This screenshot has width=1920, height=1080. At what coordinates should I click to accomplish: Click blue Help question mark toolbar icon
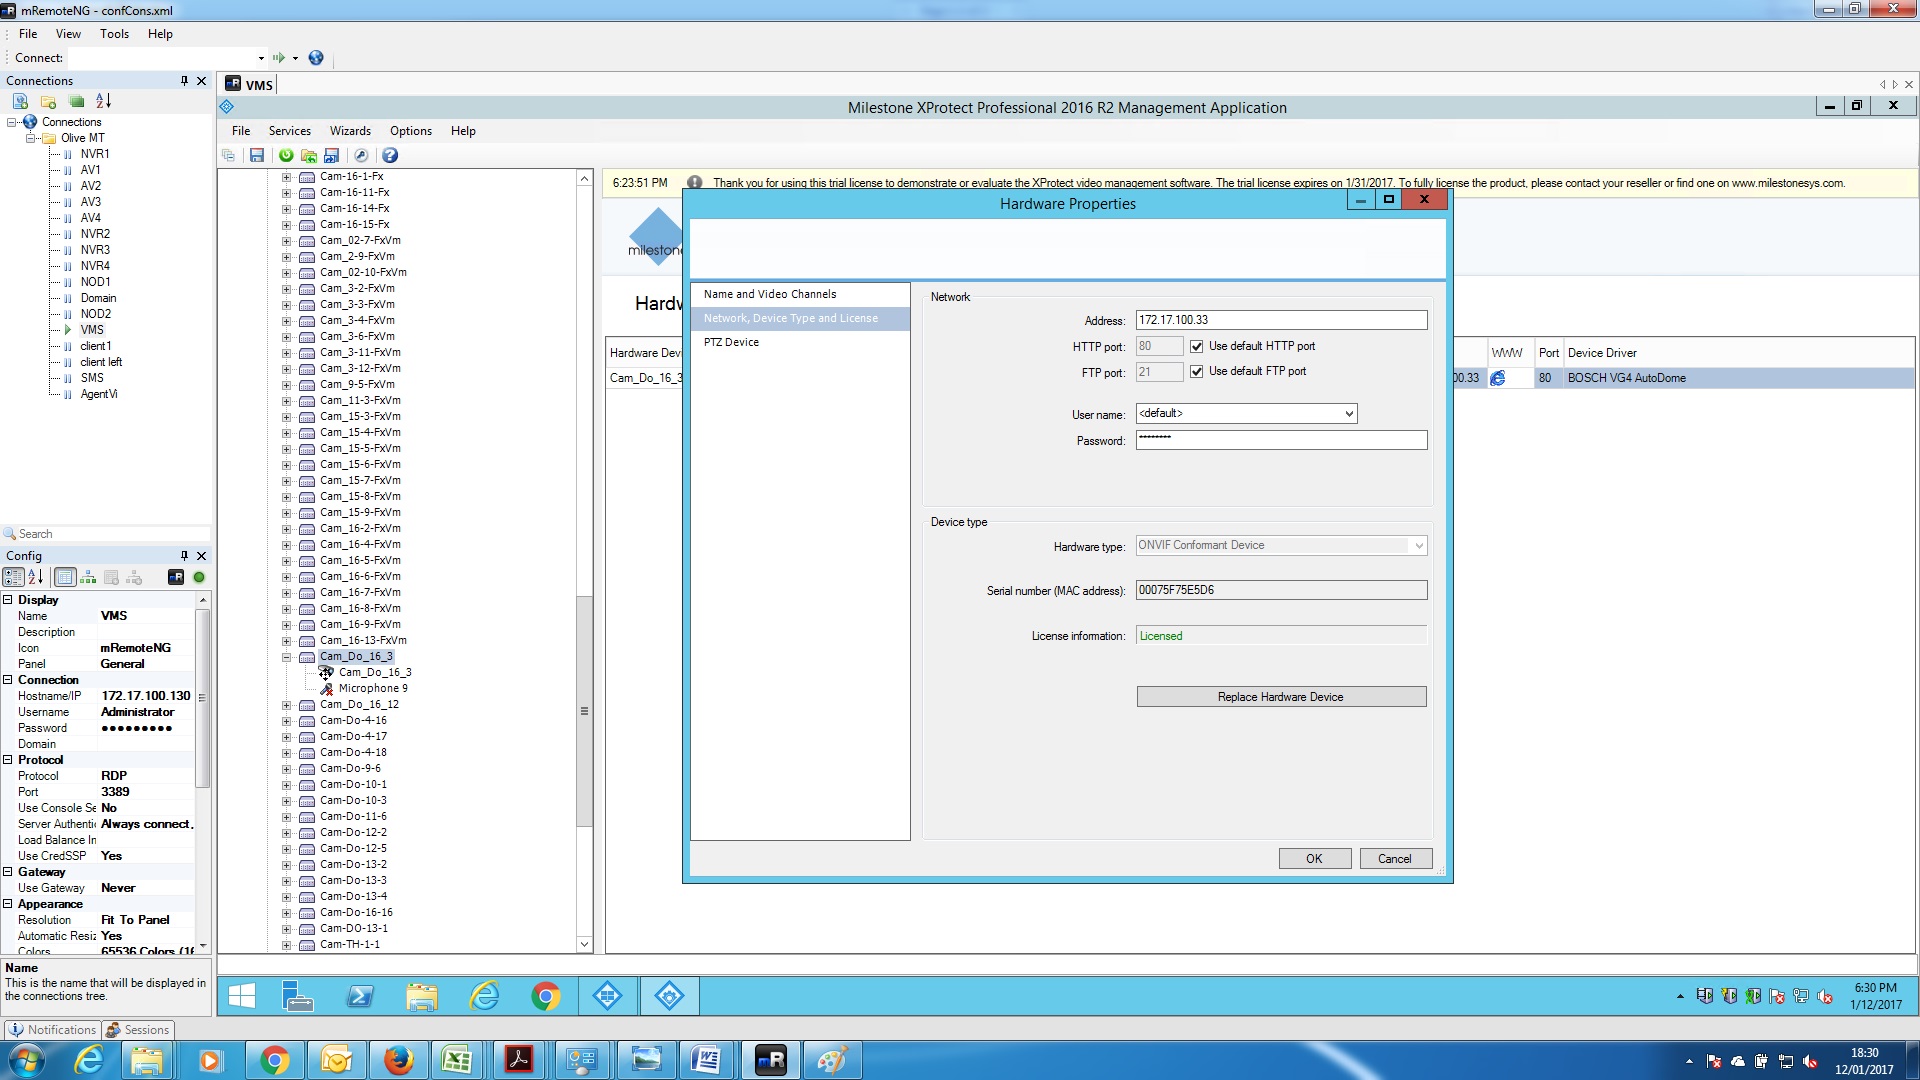390,156
